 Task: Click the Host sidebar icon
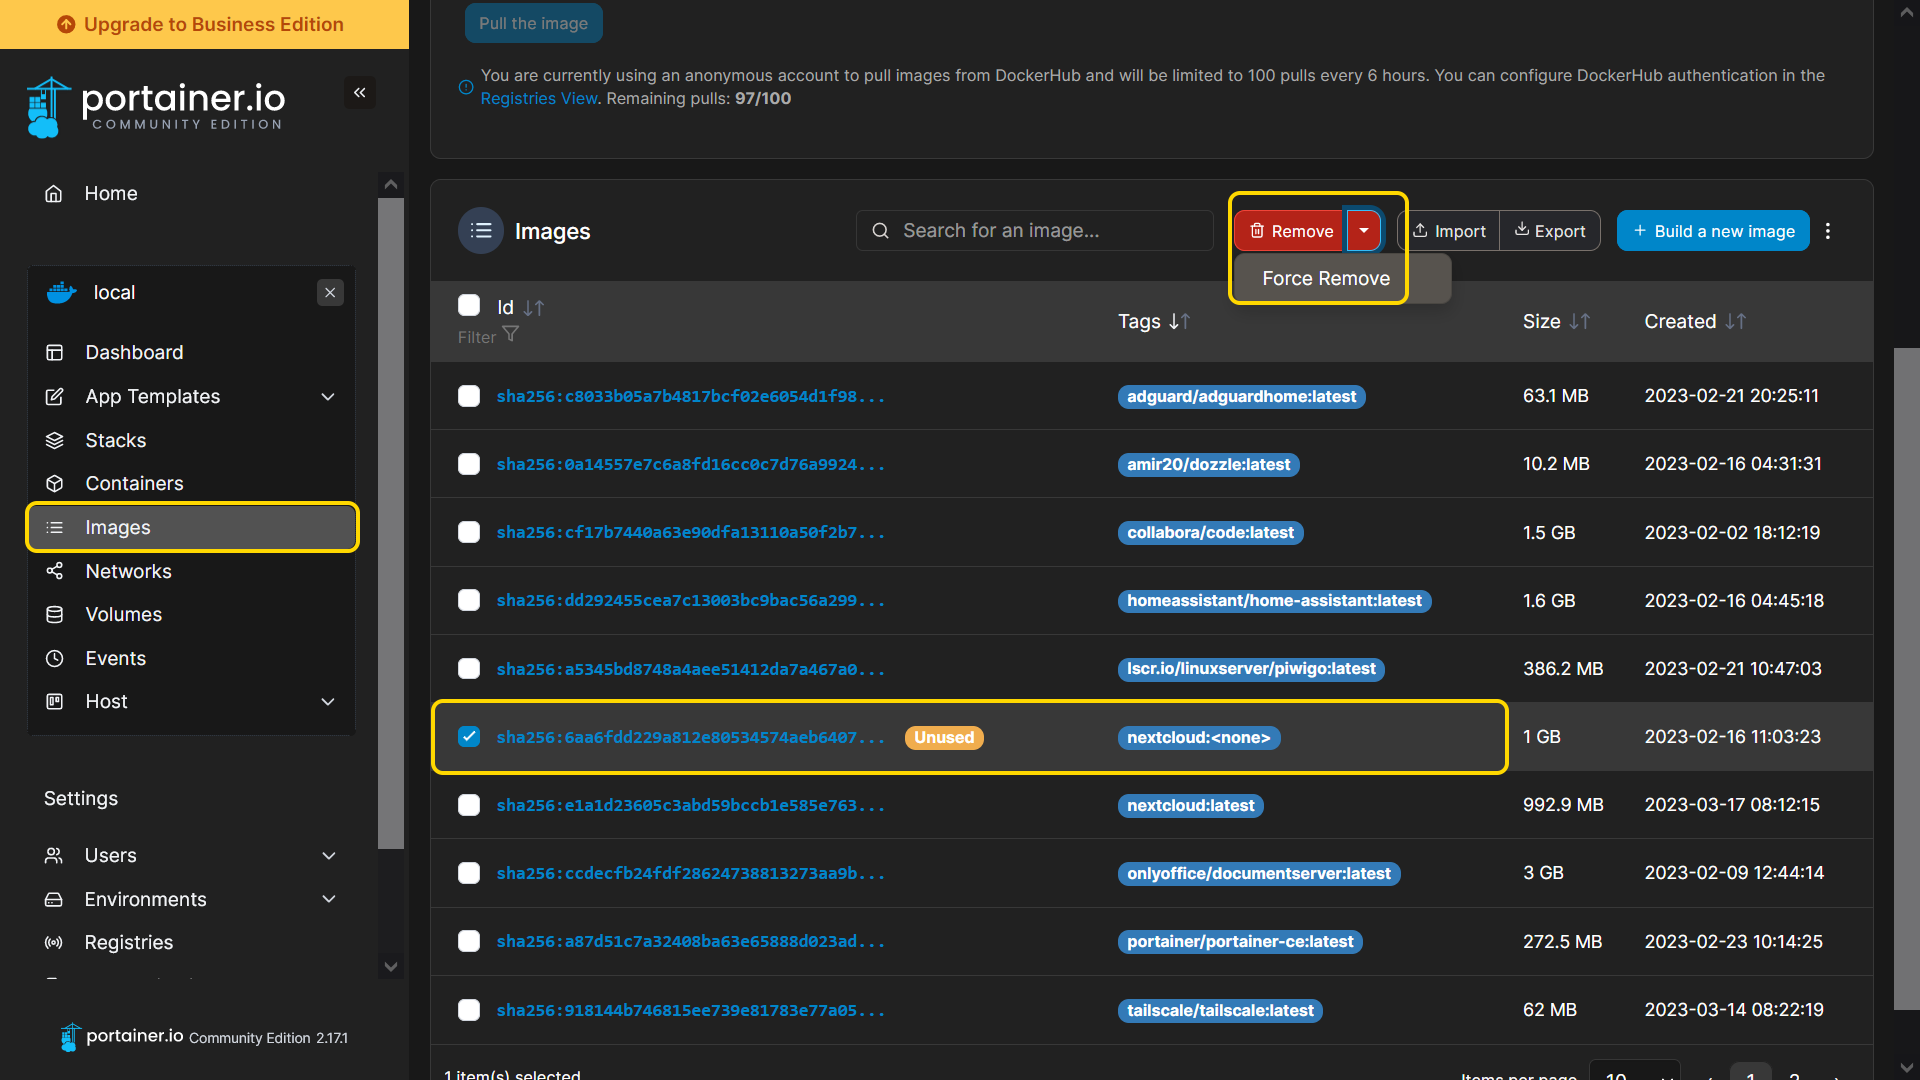(x=55, y=702)
